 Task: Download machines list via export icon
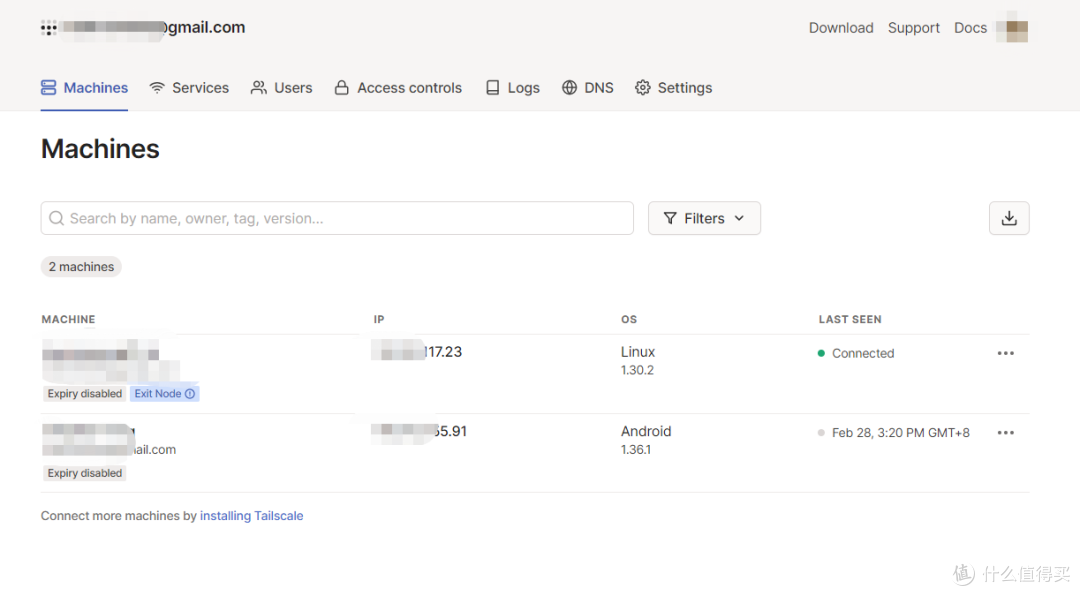tap(1009, 218)
